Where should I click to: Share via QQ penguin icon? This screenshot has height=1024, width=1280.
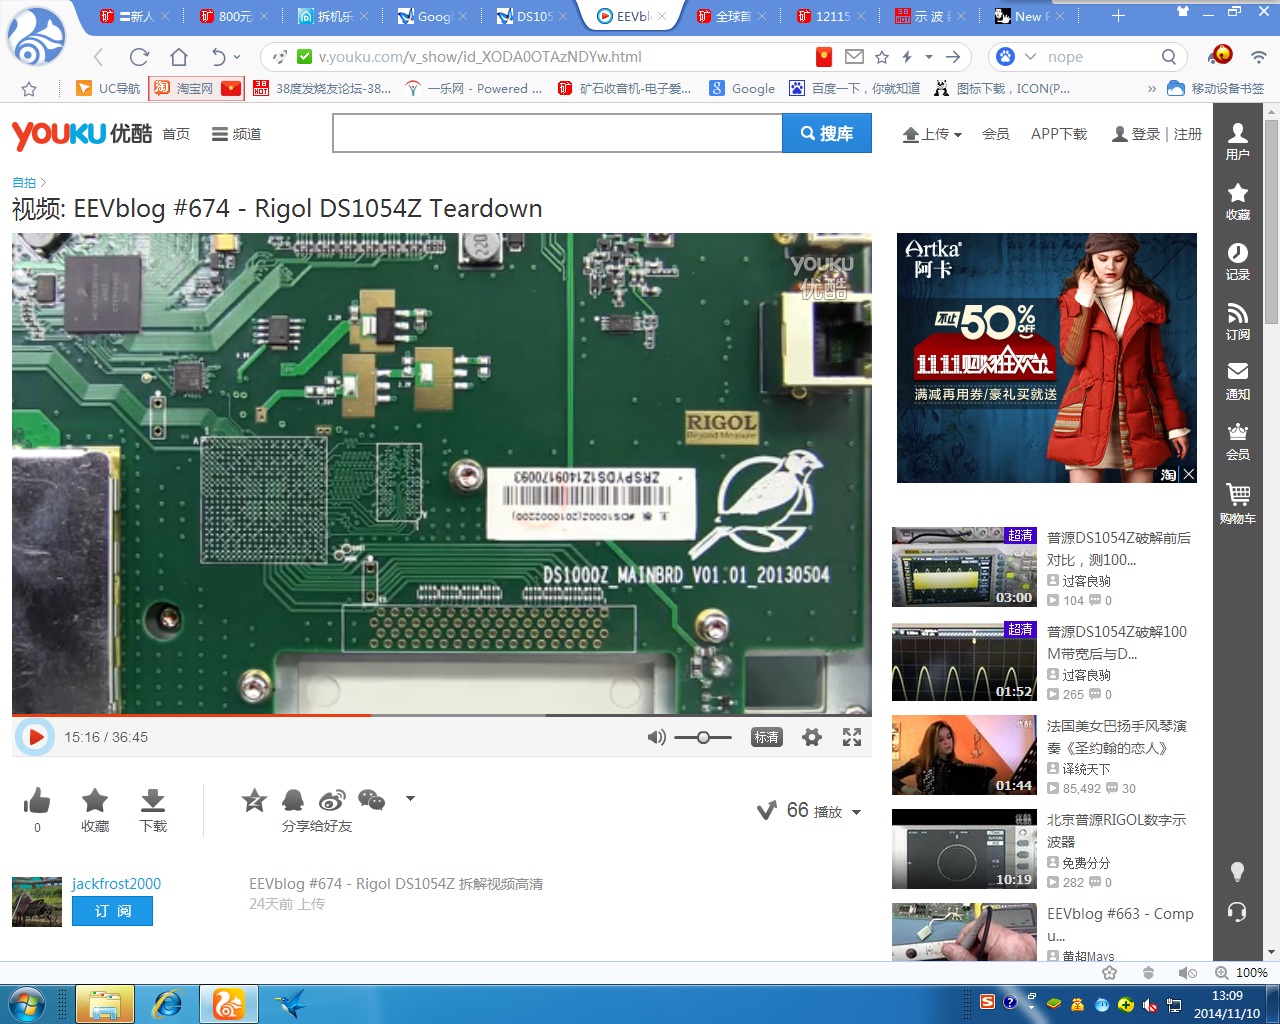(293, 800)
